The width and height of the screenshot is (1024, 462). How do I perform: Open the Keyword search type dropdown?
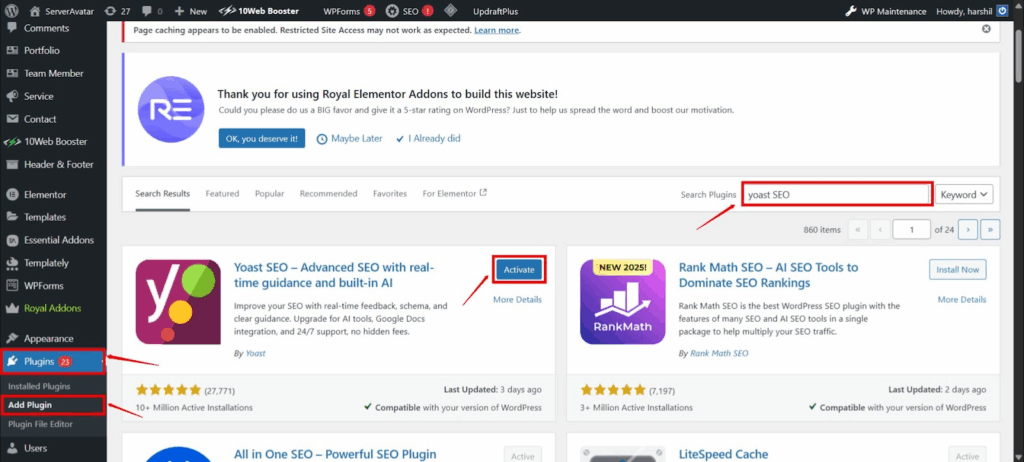(964, 195)
